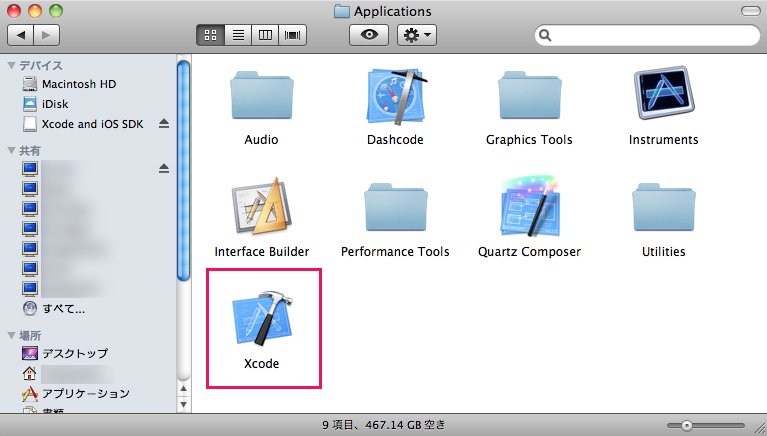Screen dimensions: 767x436
Task: Click the Interface Builder label text
Action: 262,252
